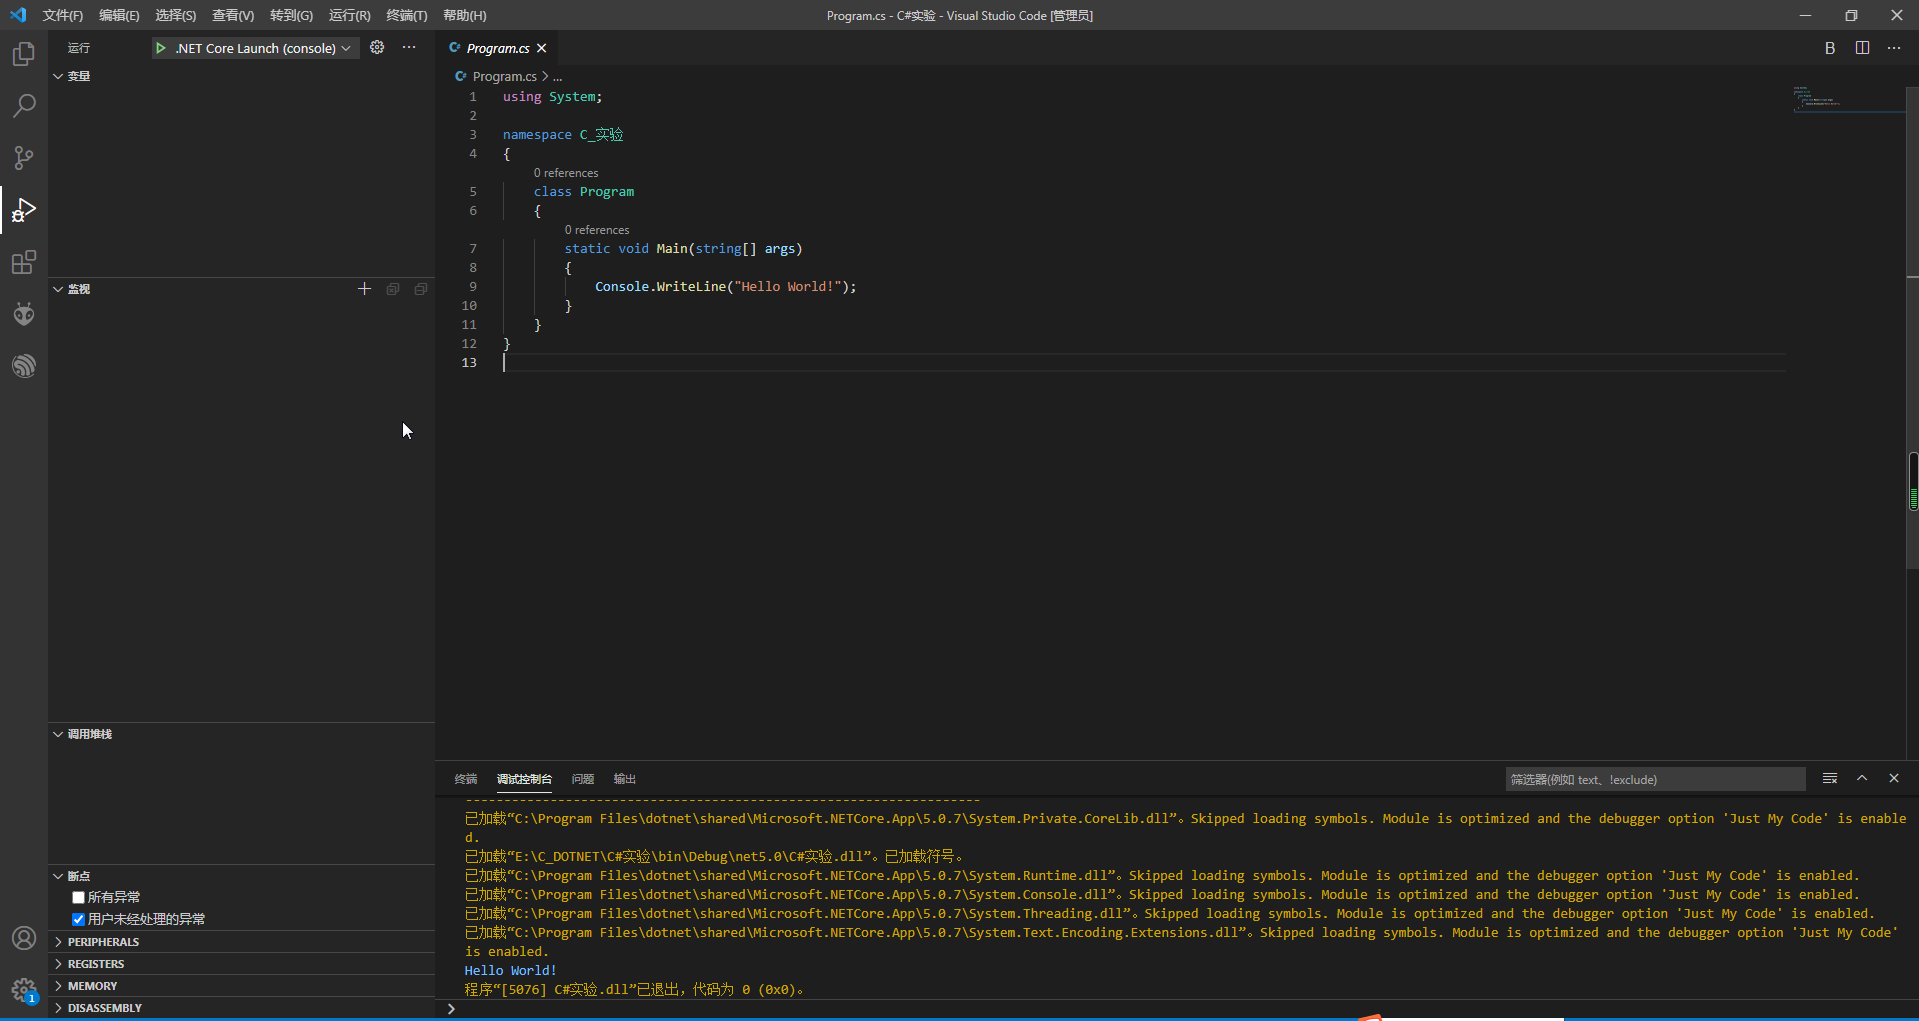Screen dimensions: 1919x1021
Task: Expand the DISASSEMBLY section
Action: coord(103,1007)
